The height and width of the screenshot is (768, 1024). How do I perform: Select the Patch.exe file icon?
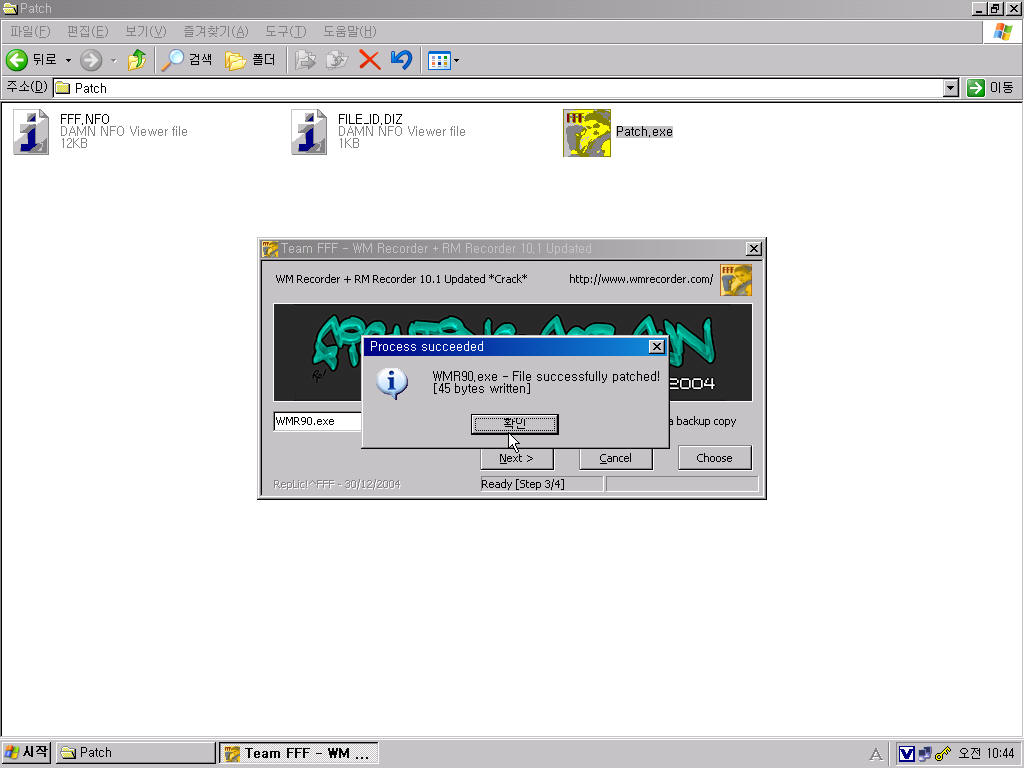tap(587, 133)
